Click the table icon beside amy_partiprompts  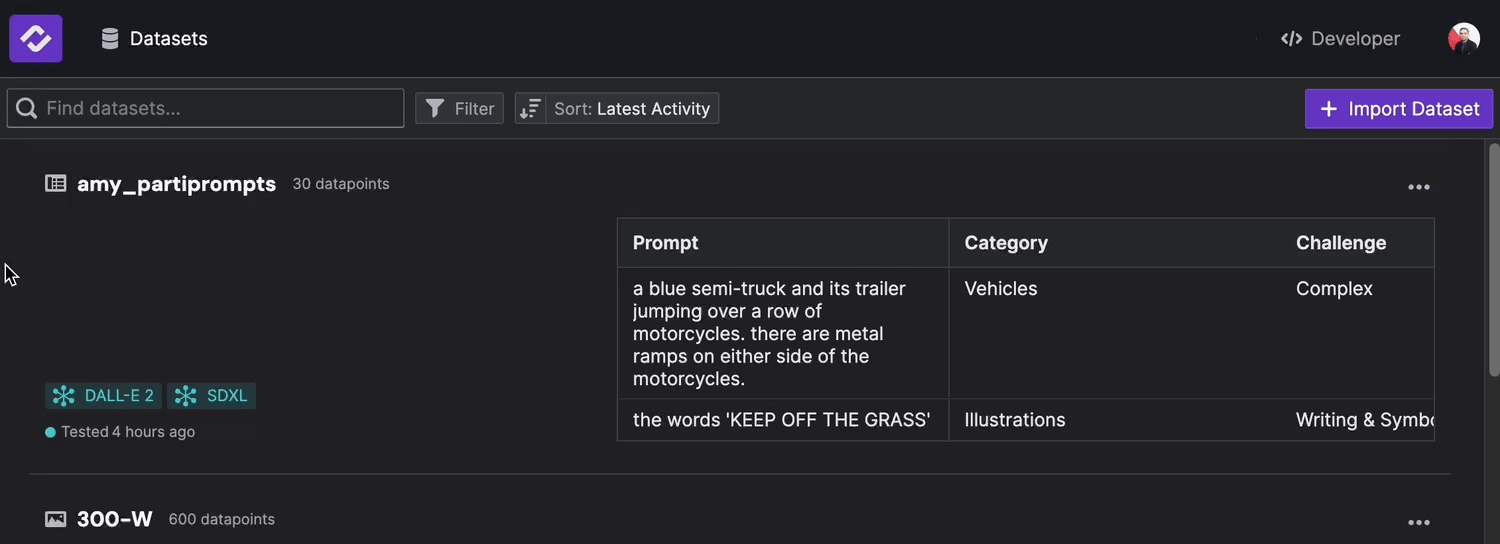[56, 184]
